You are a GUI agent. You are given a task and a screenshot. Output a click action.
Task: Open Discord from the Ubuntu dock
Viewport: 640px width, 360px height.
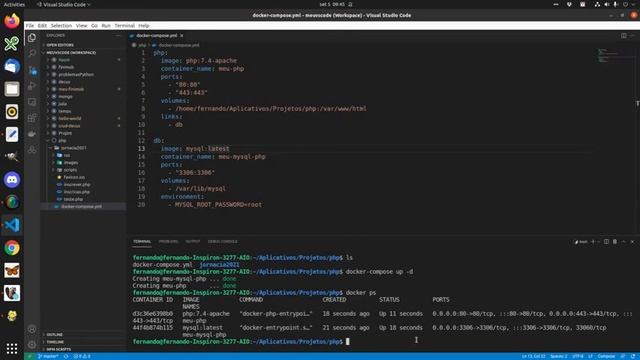coord(12,180)
